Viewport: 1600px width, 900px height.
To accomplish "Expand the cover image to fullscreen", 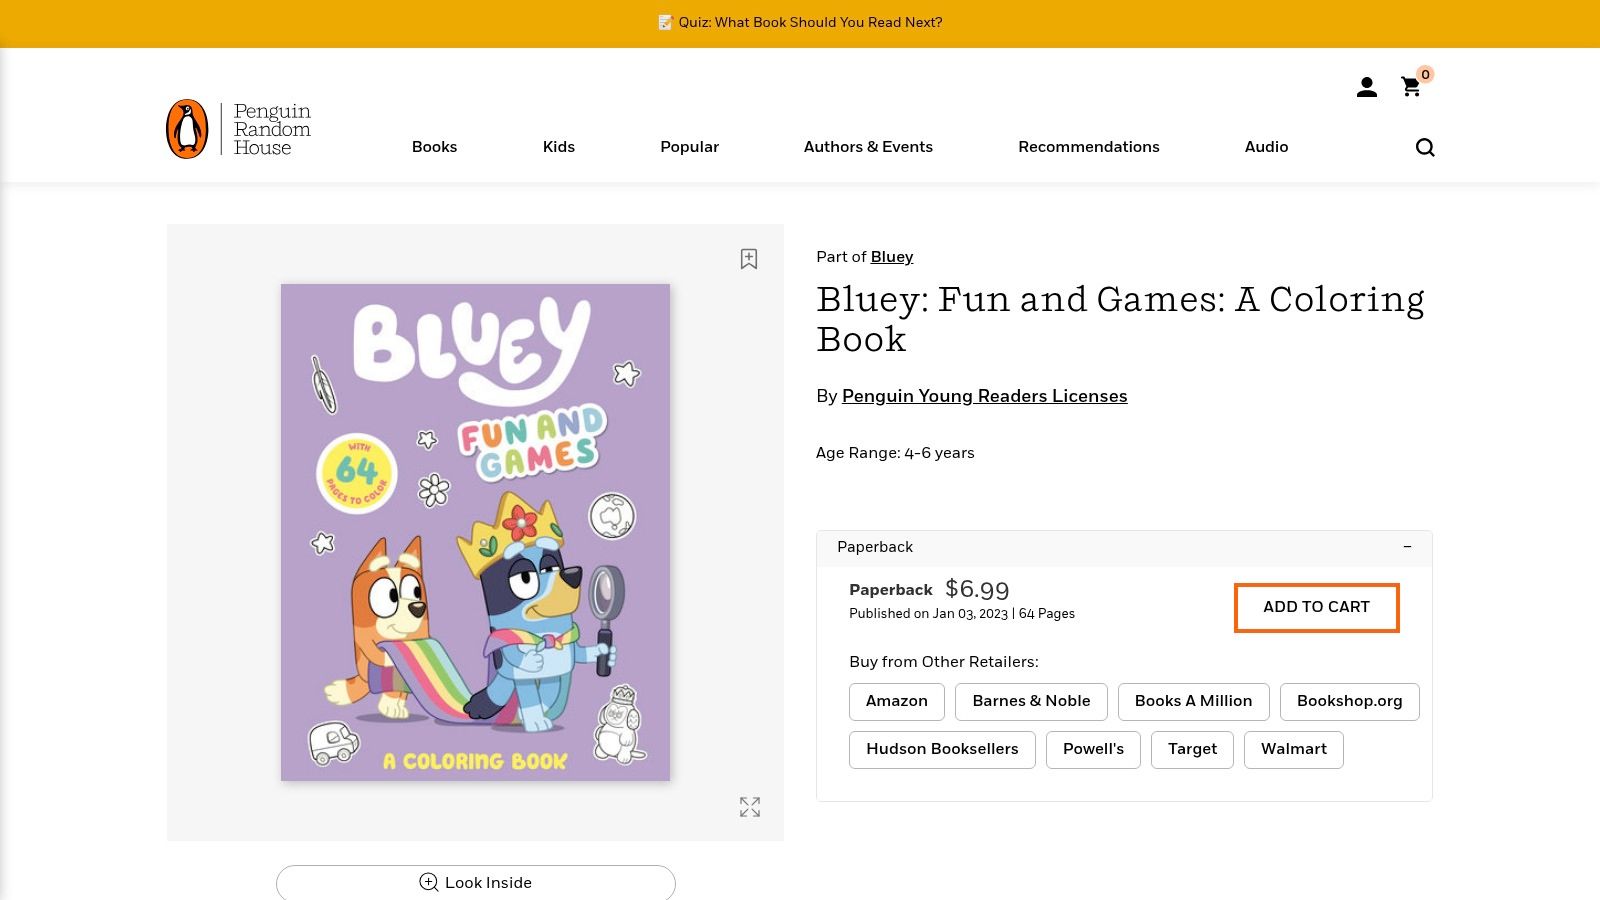I will click(750, 807).
